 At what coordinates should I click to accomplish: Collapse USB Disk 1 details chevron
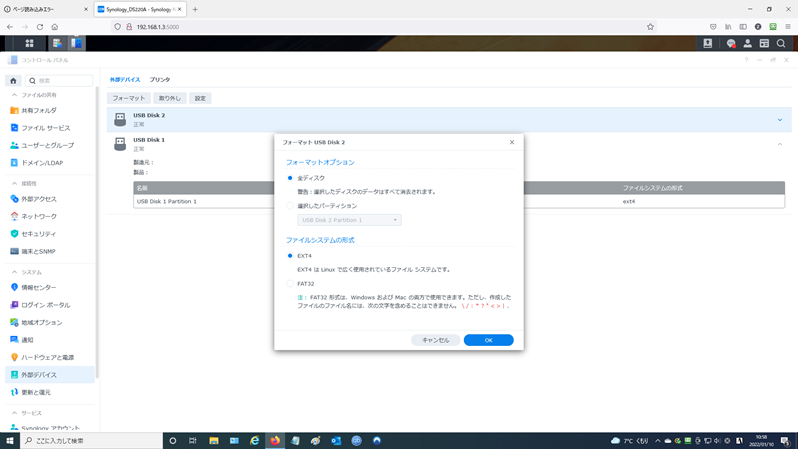click(780, 145)
